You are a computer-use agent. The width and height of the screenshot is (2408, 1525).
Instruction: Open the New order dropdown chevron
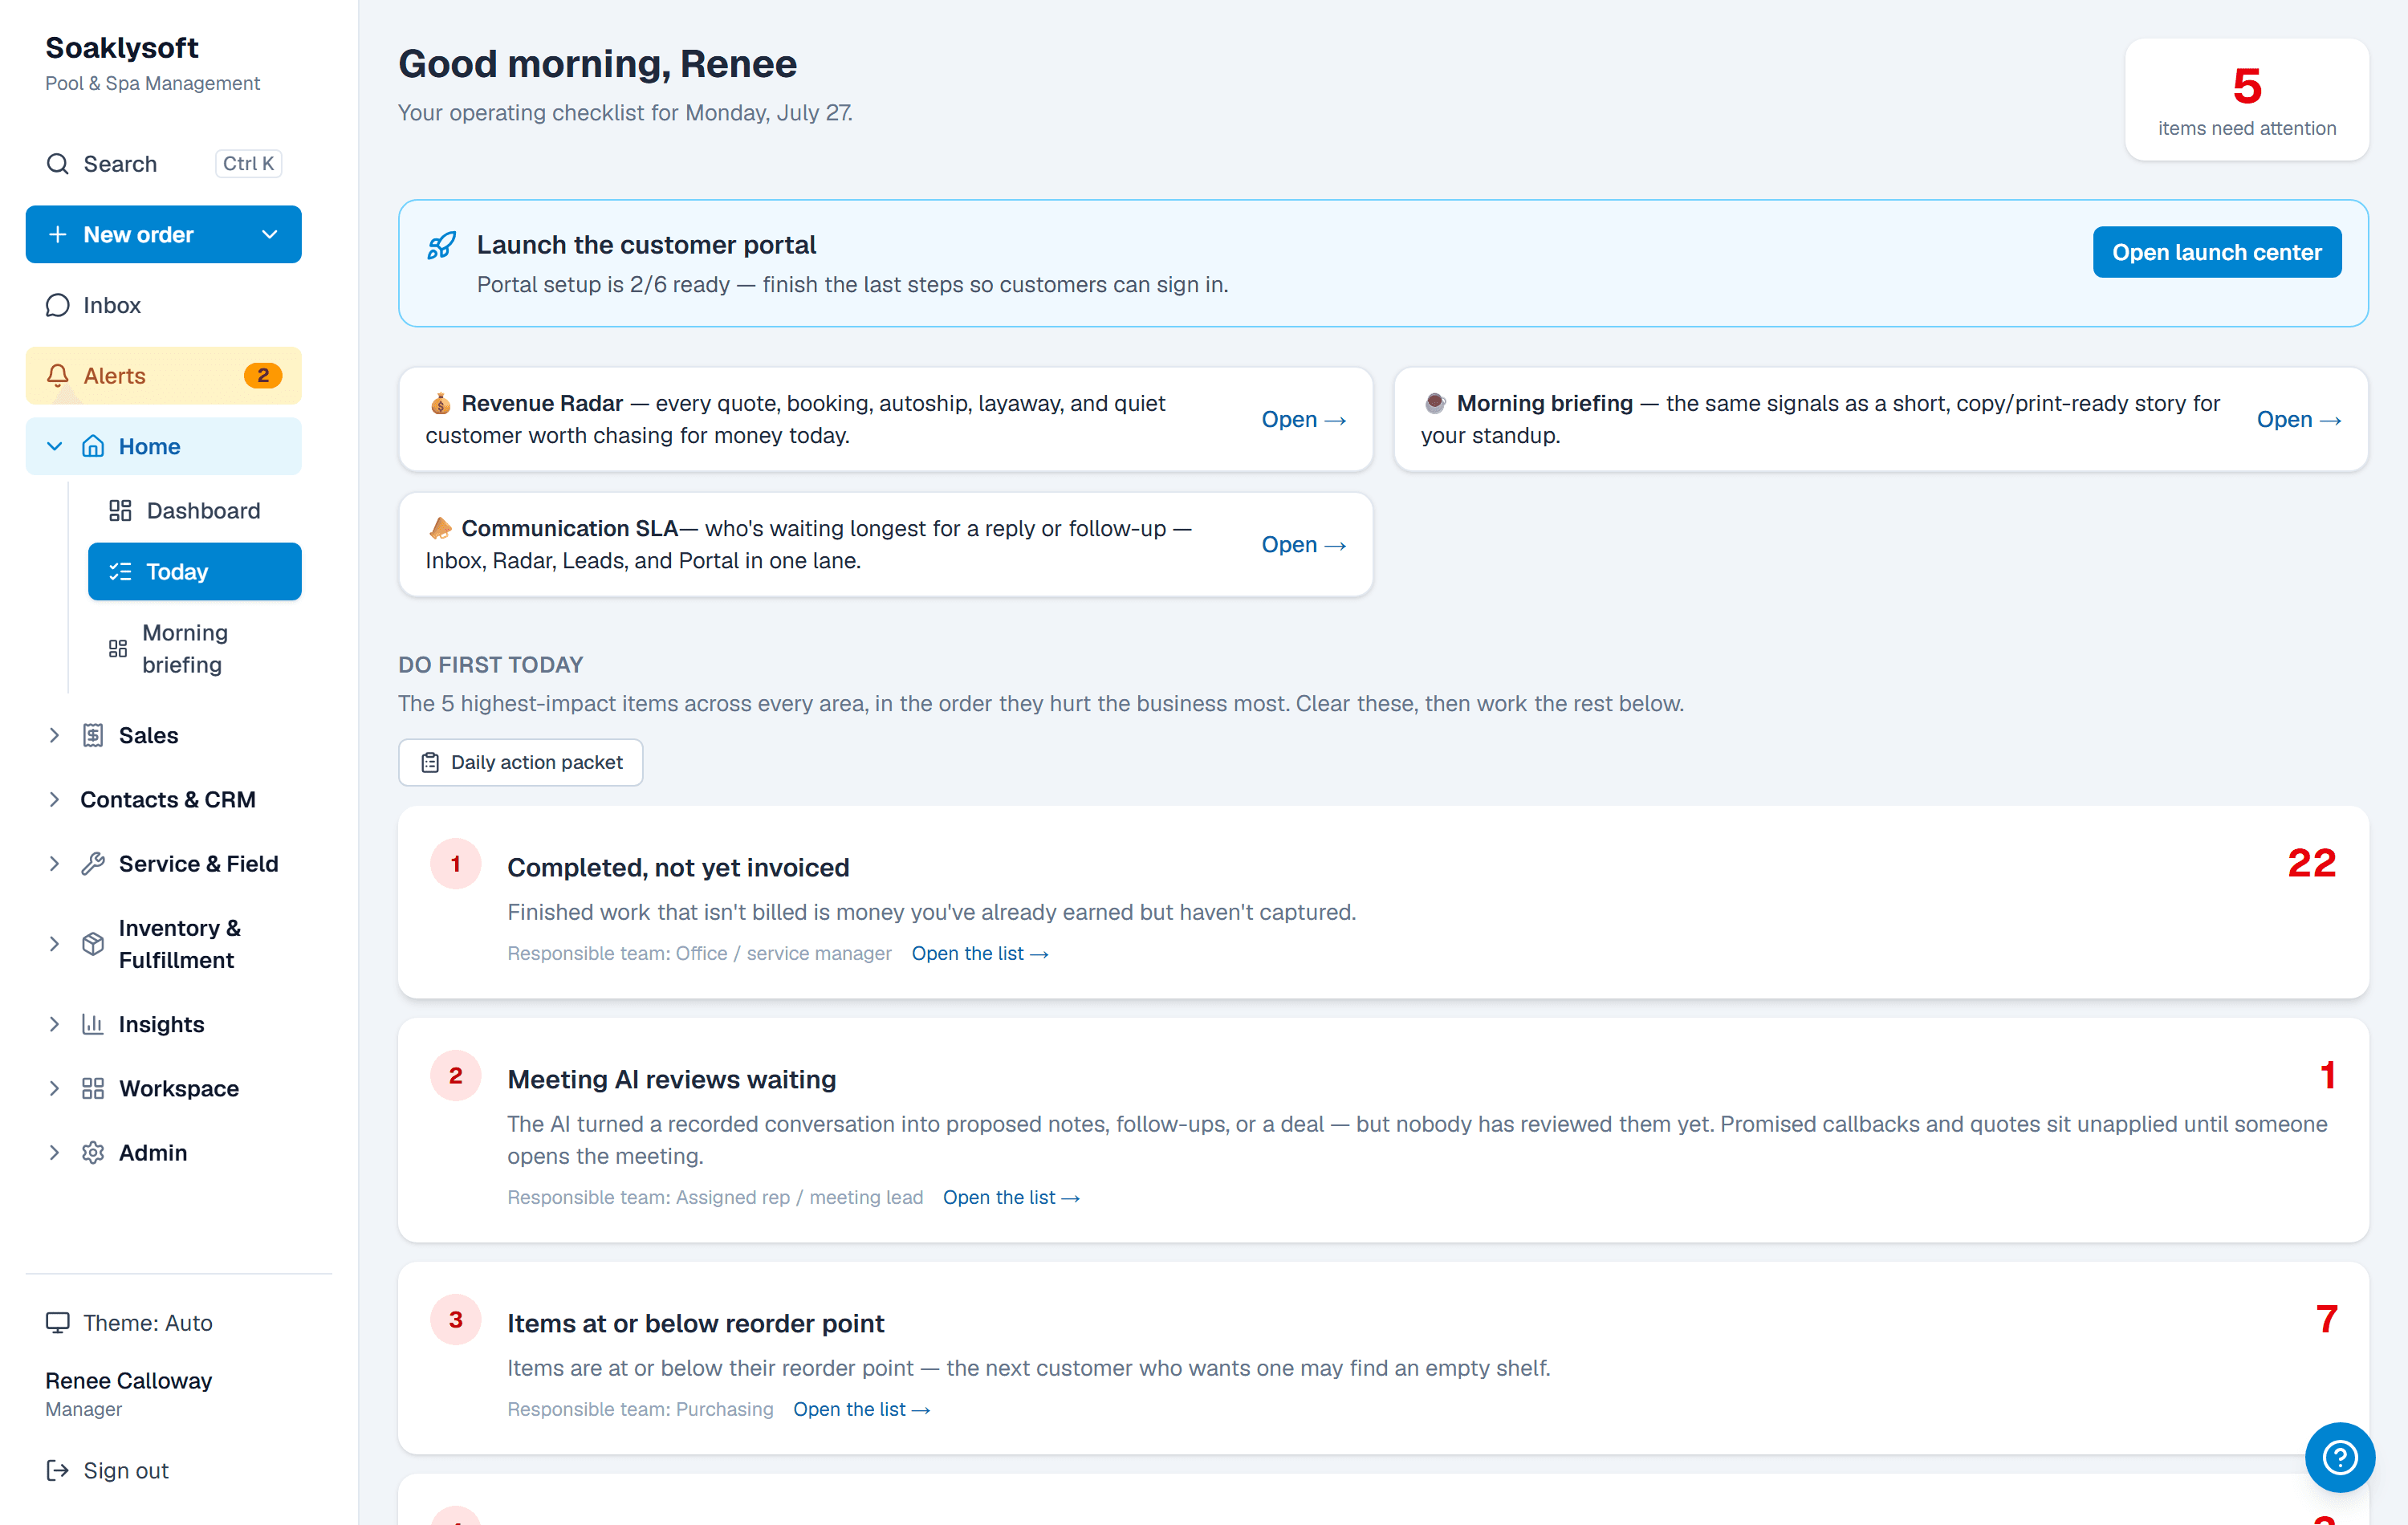tap(269, 234)
